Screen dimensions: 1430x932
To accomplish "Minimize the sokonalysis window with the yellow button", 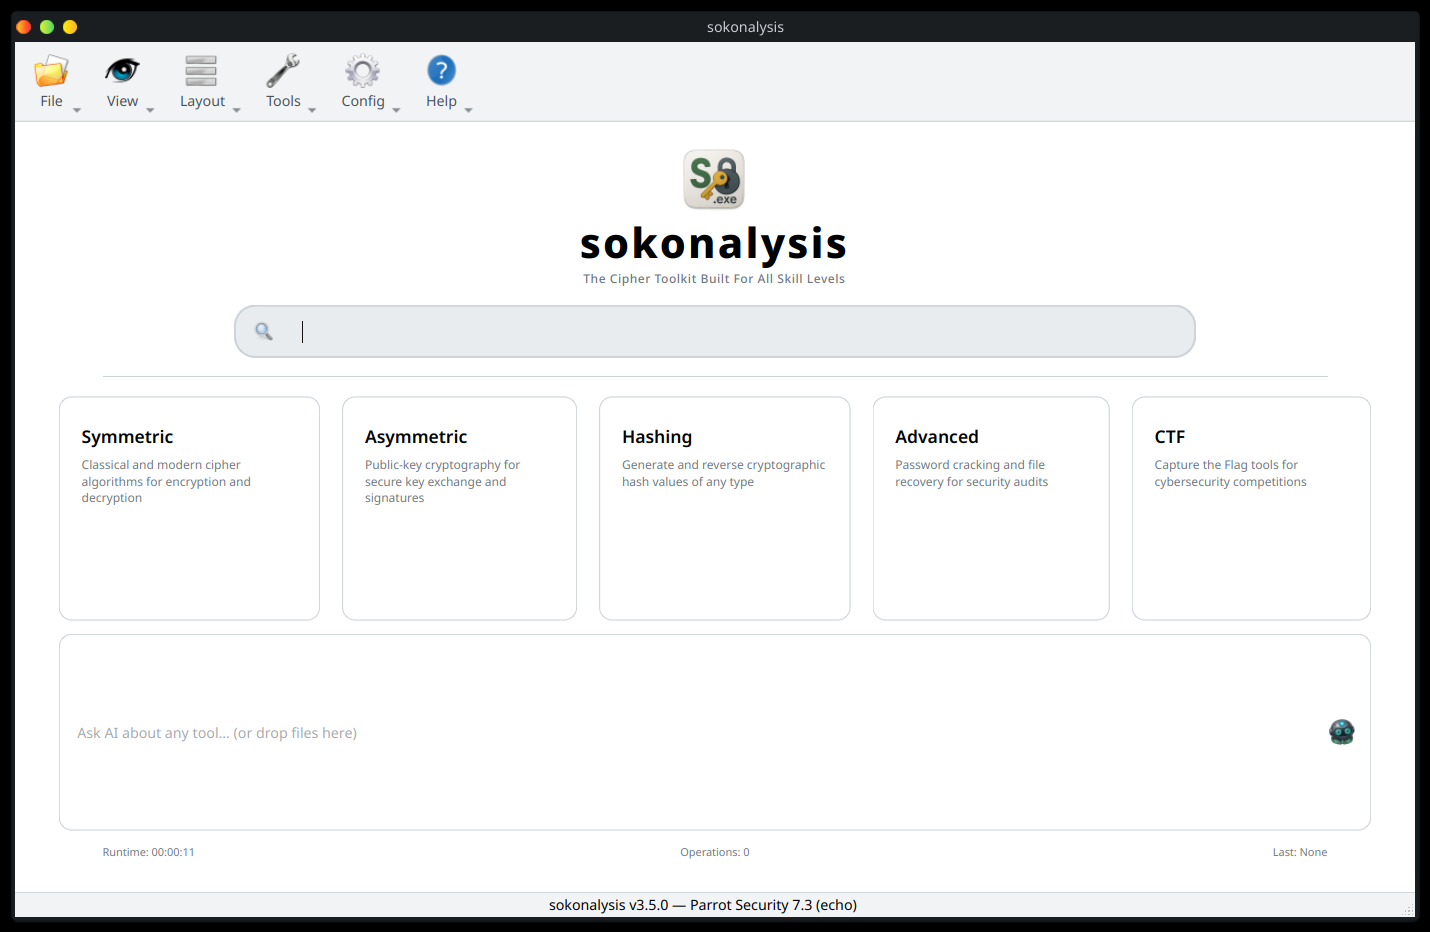I will pyautogui.click(x=70, y=27).
